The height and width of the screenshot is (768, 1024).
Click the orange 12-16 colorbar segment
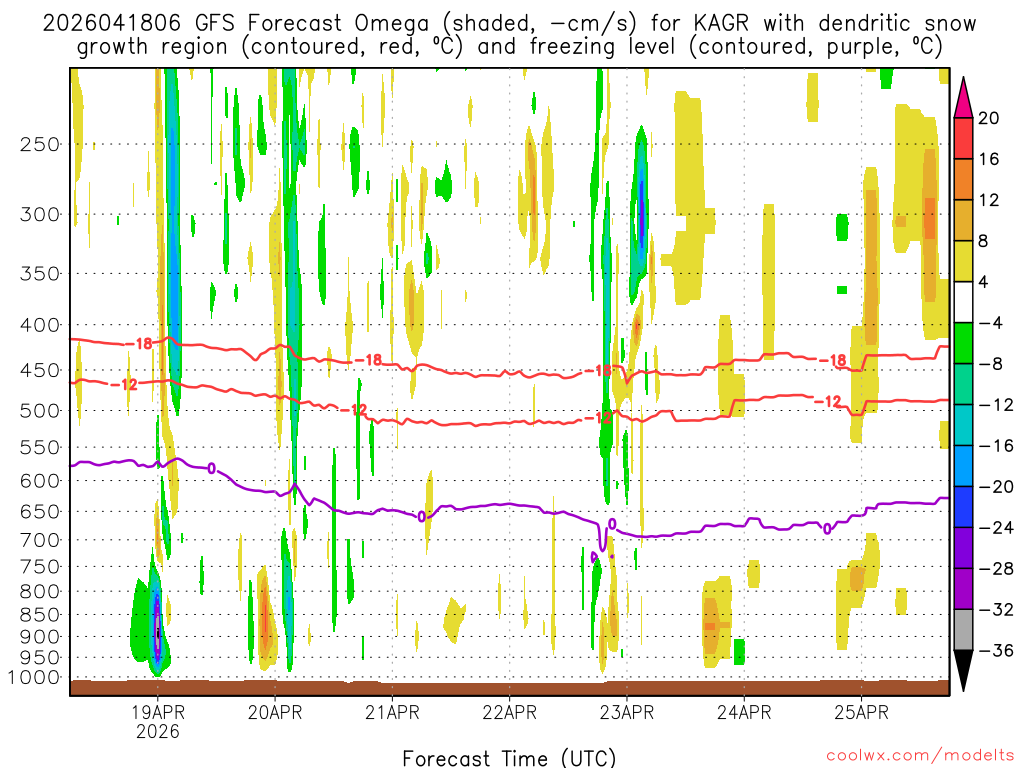pyautogui.click(x=963, y=179)
